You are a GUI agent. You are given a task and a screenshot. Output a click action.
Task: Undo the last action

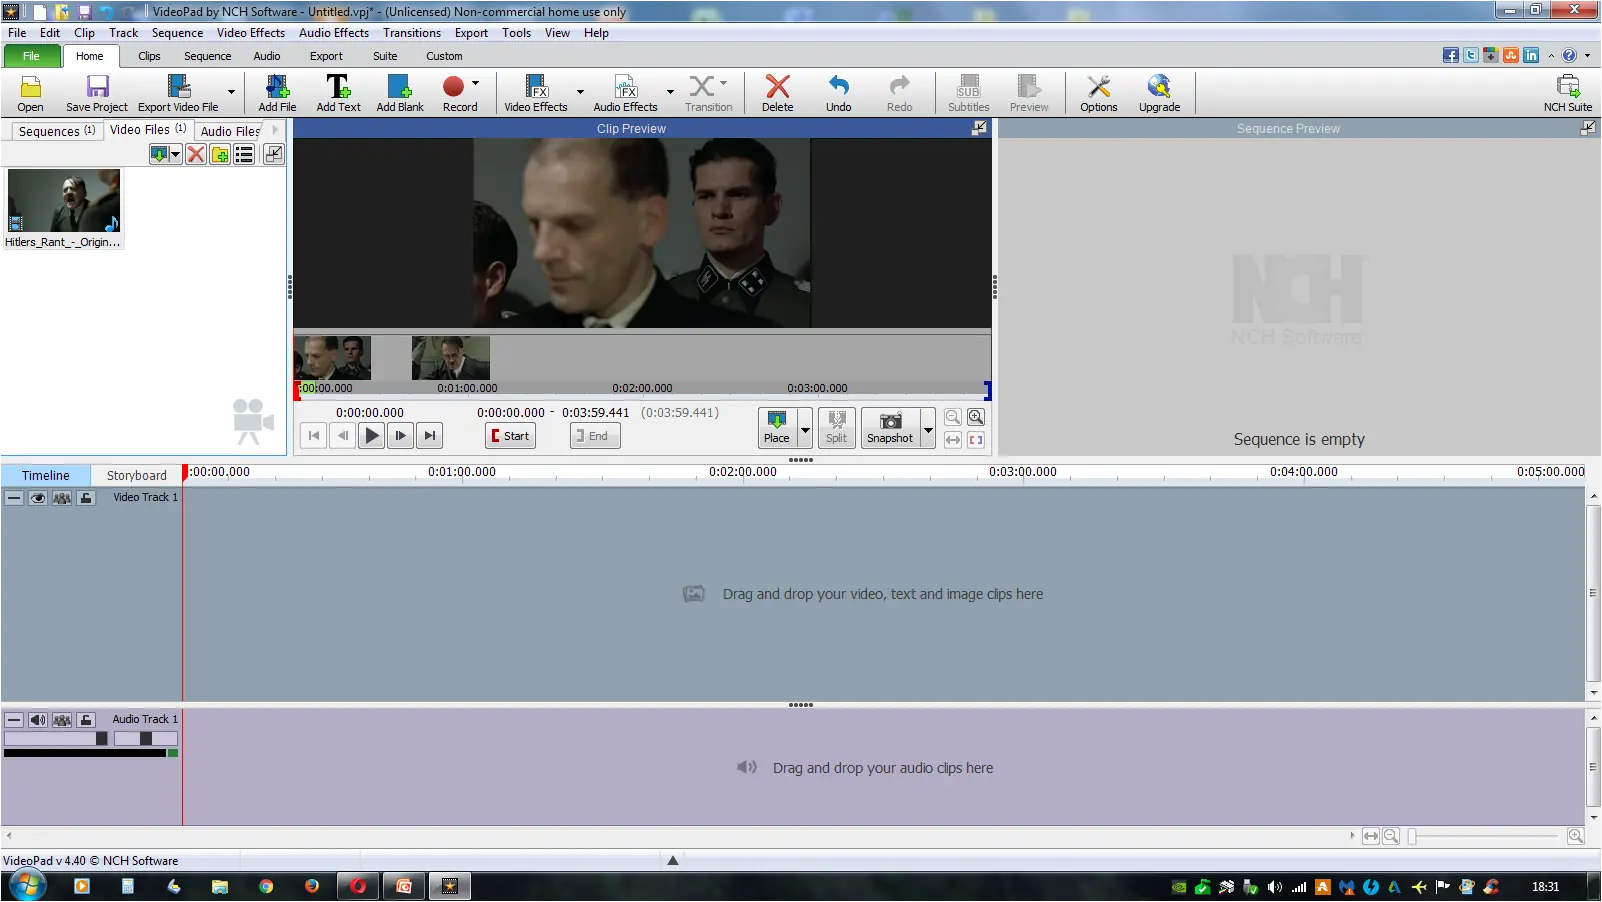point(839,93)
